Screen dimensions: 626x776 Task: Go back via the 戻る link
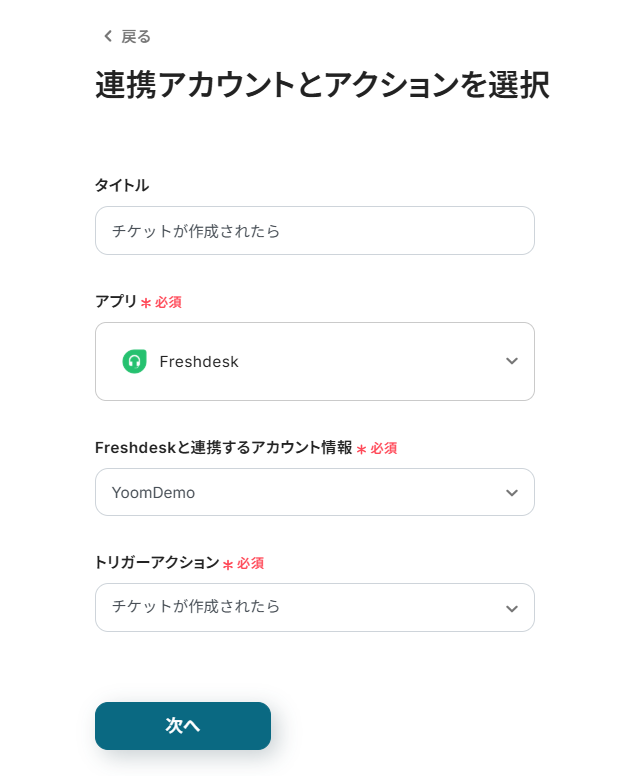[x=135, y=37]
